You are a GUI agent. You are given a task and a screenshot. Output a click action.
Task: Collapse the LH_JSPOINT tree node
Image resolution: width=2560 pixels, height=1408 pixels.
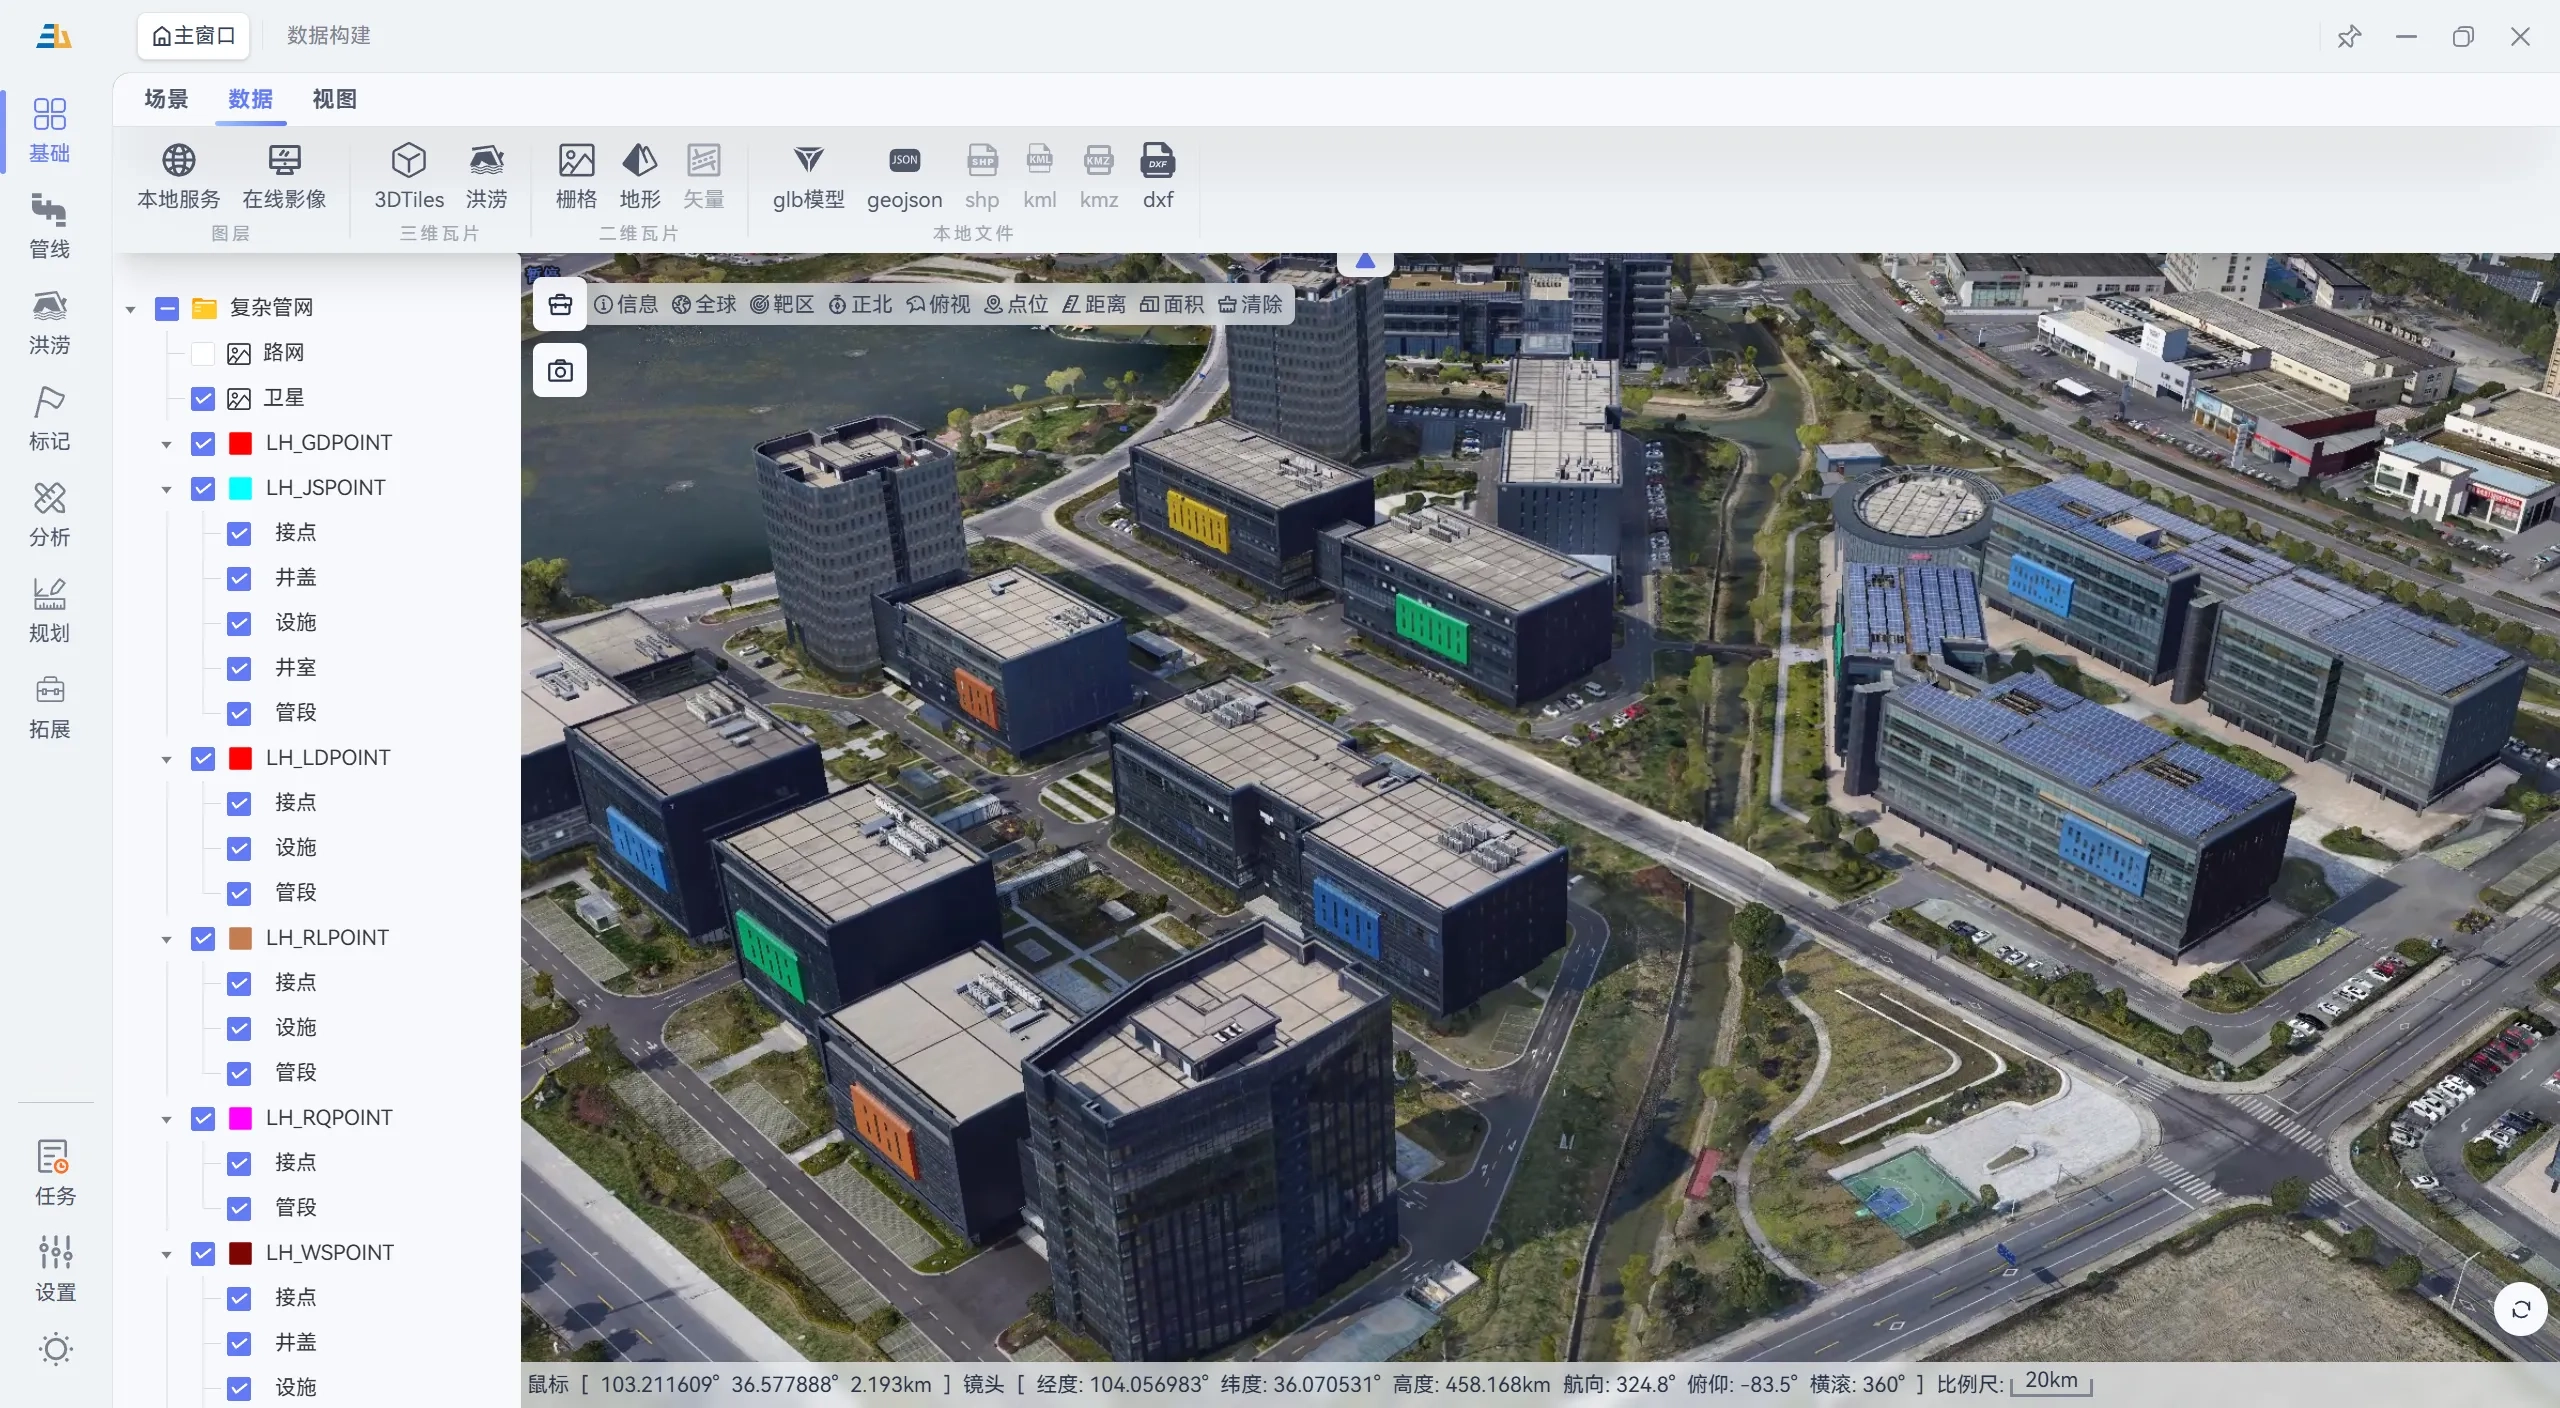(167, 489)
